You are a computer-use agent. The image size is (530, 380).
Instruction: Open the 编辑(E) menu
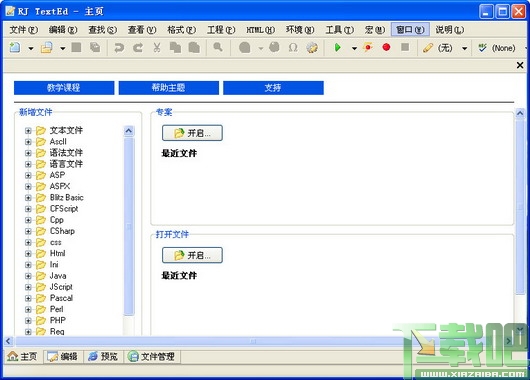tap(63, 30)
